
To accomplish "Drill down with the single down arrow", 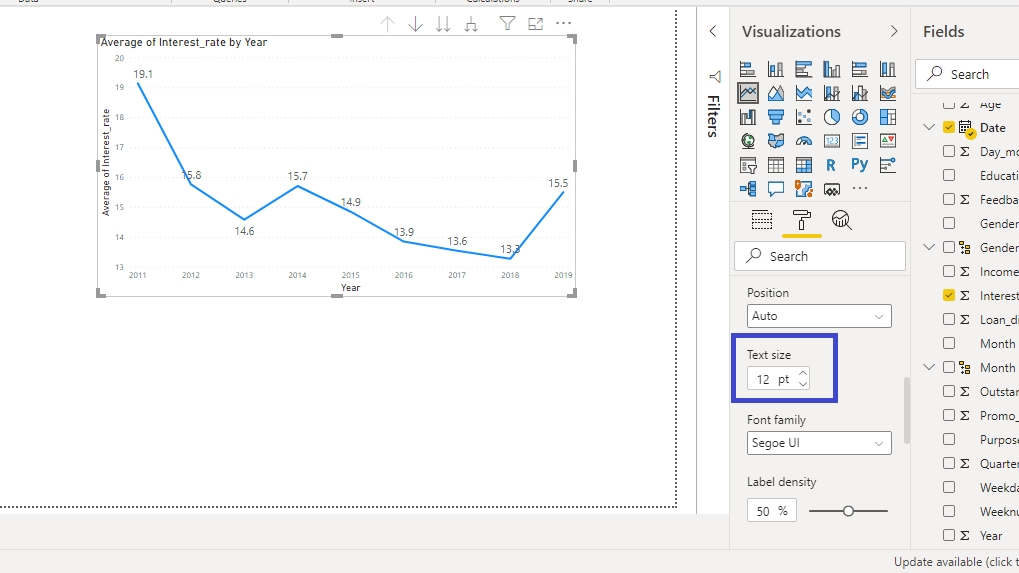I will (x=416, y=24).
